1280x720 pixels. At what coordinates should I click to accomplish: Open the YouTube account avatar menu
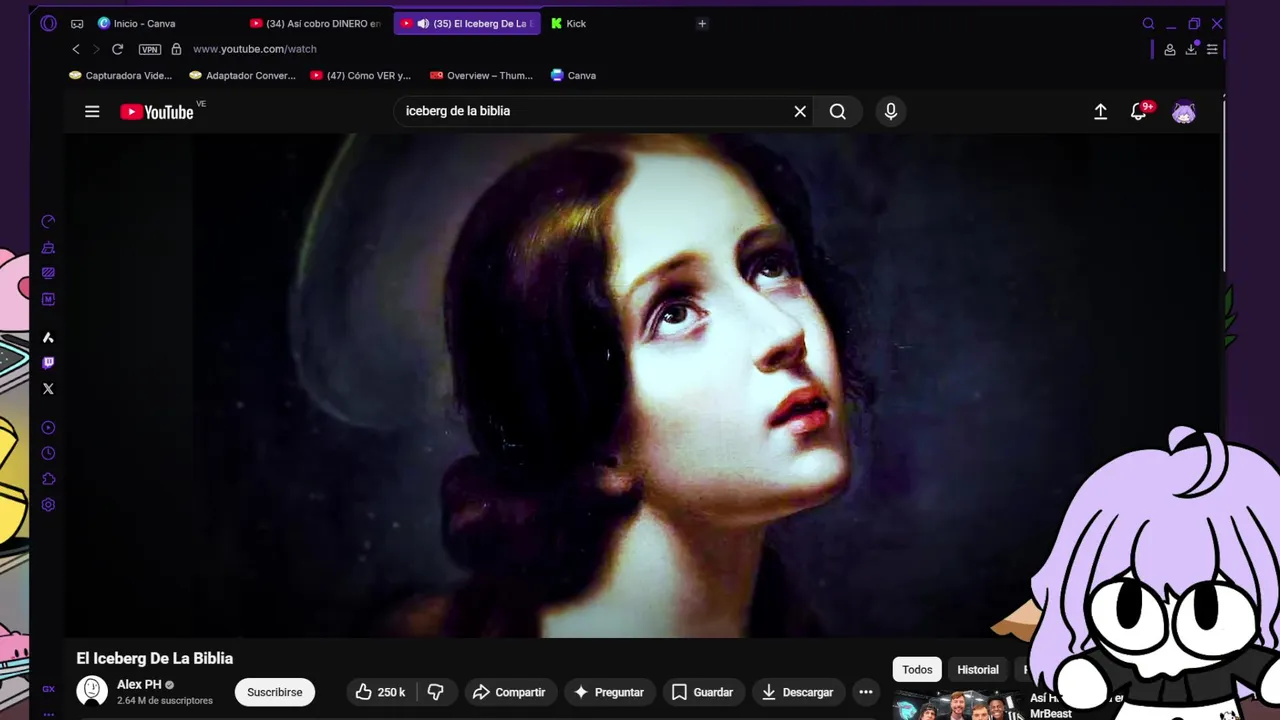pos(1184,112)
